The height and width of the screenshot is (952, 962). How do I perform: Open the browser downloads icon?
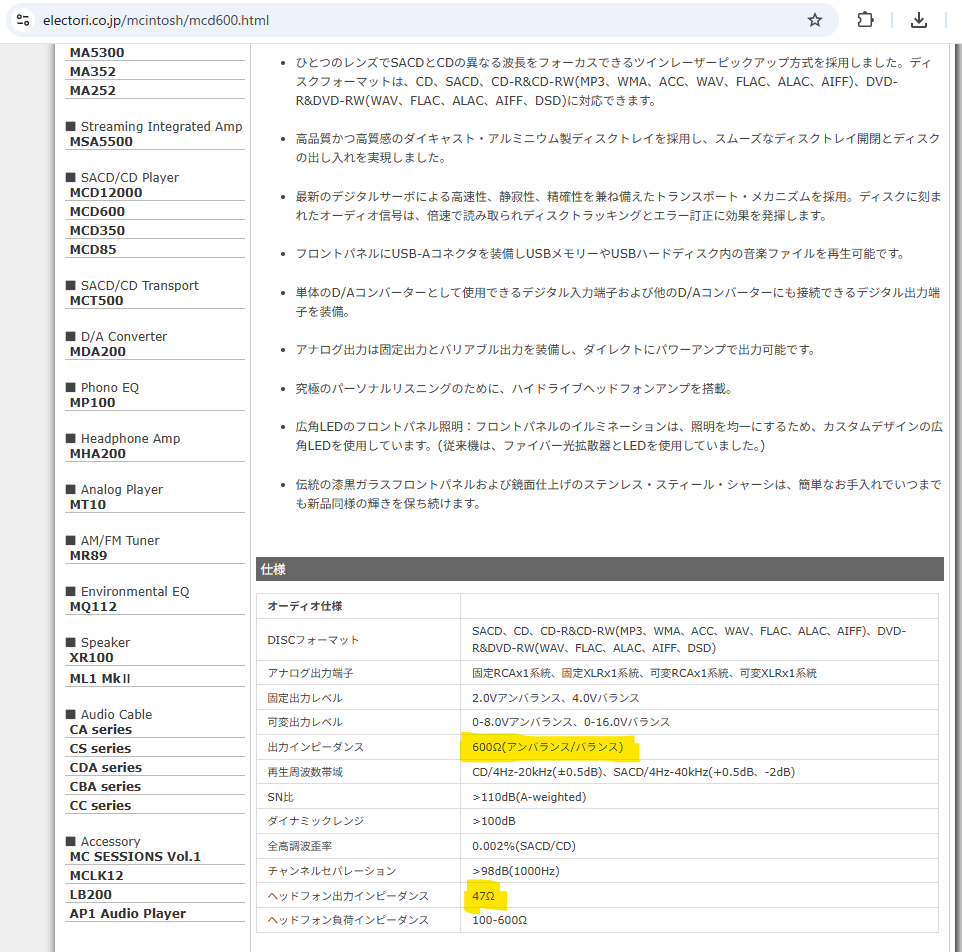[918, 20]
